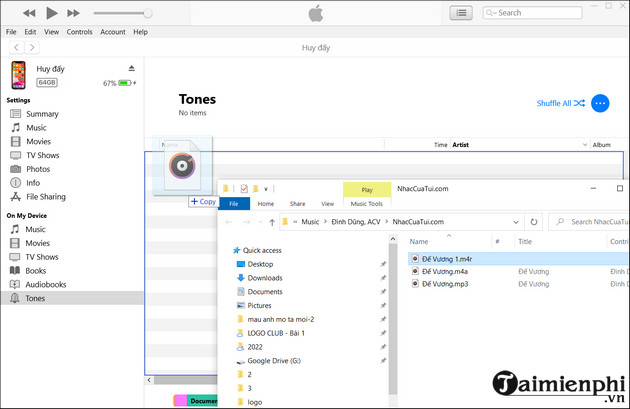Open the blue more options button

(x=600, y=103)
